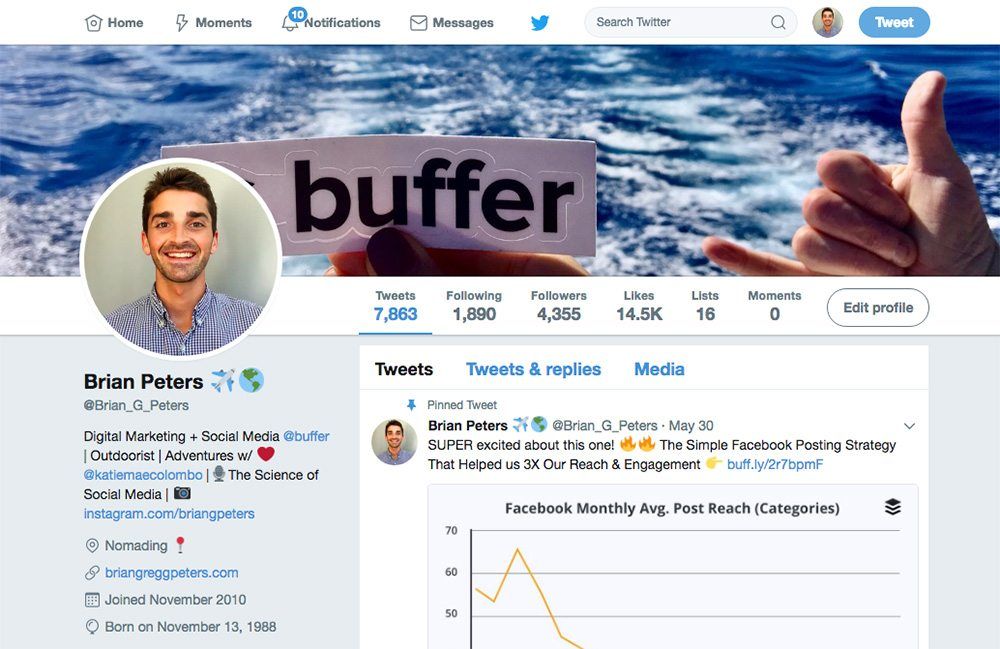Open Messages envelope icon
Viewport: 1000px width, 649px height.
point(418,23)
